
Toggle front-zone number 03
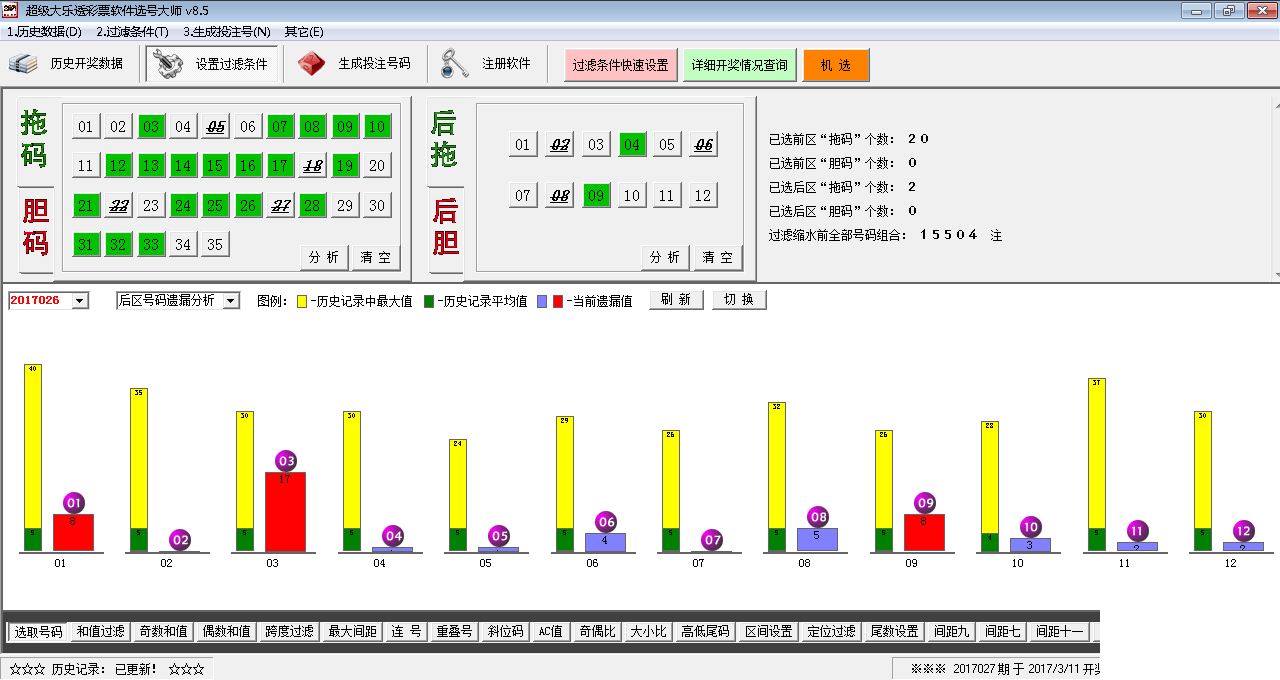point(151,127)
